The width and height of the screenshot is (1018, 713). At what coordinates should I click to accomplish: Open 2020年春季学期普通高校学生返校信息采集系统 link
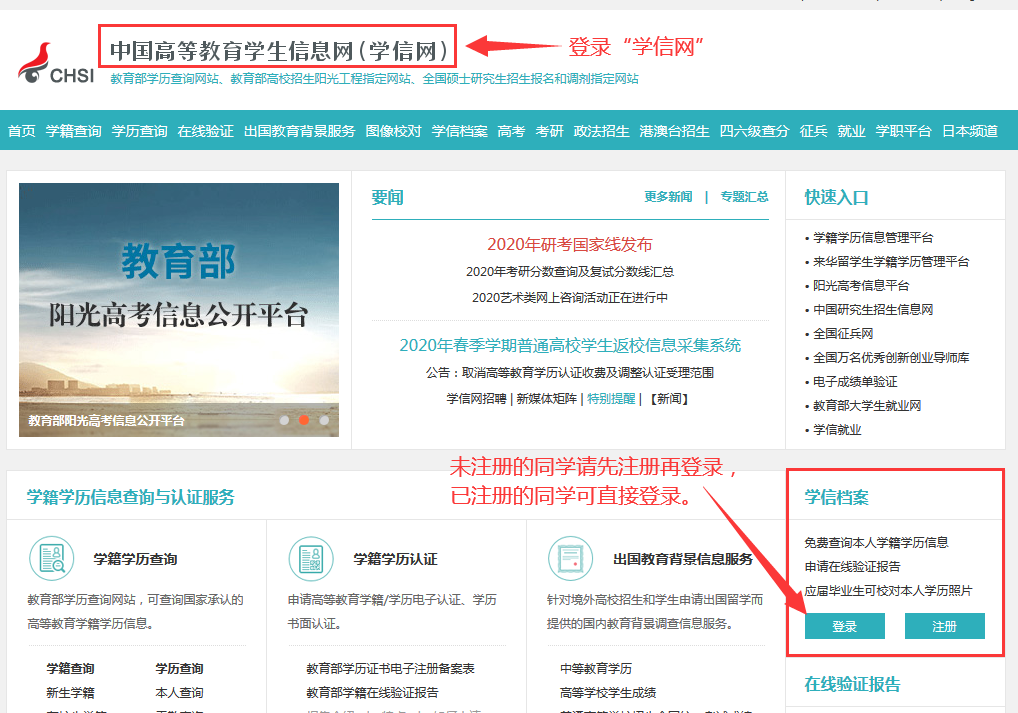point(569,345)
